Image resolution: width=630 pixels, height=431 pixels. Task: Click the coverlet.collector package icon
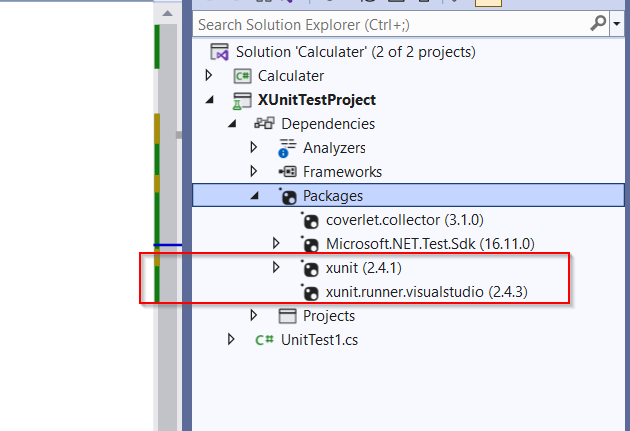click(310, 221)
